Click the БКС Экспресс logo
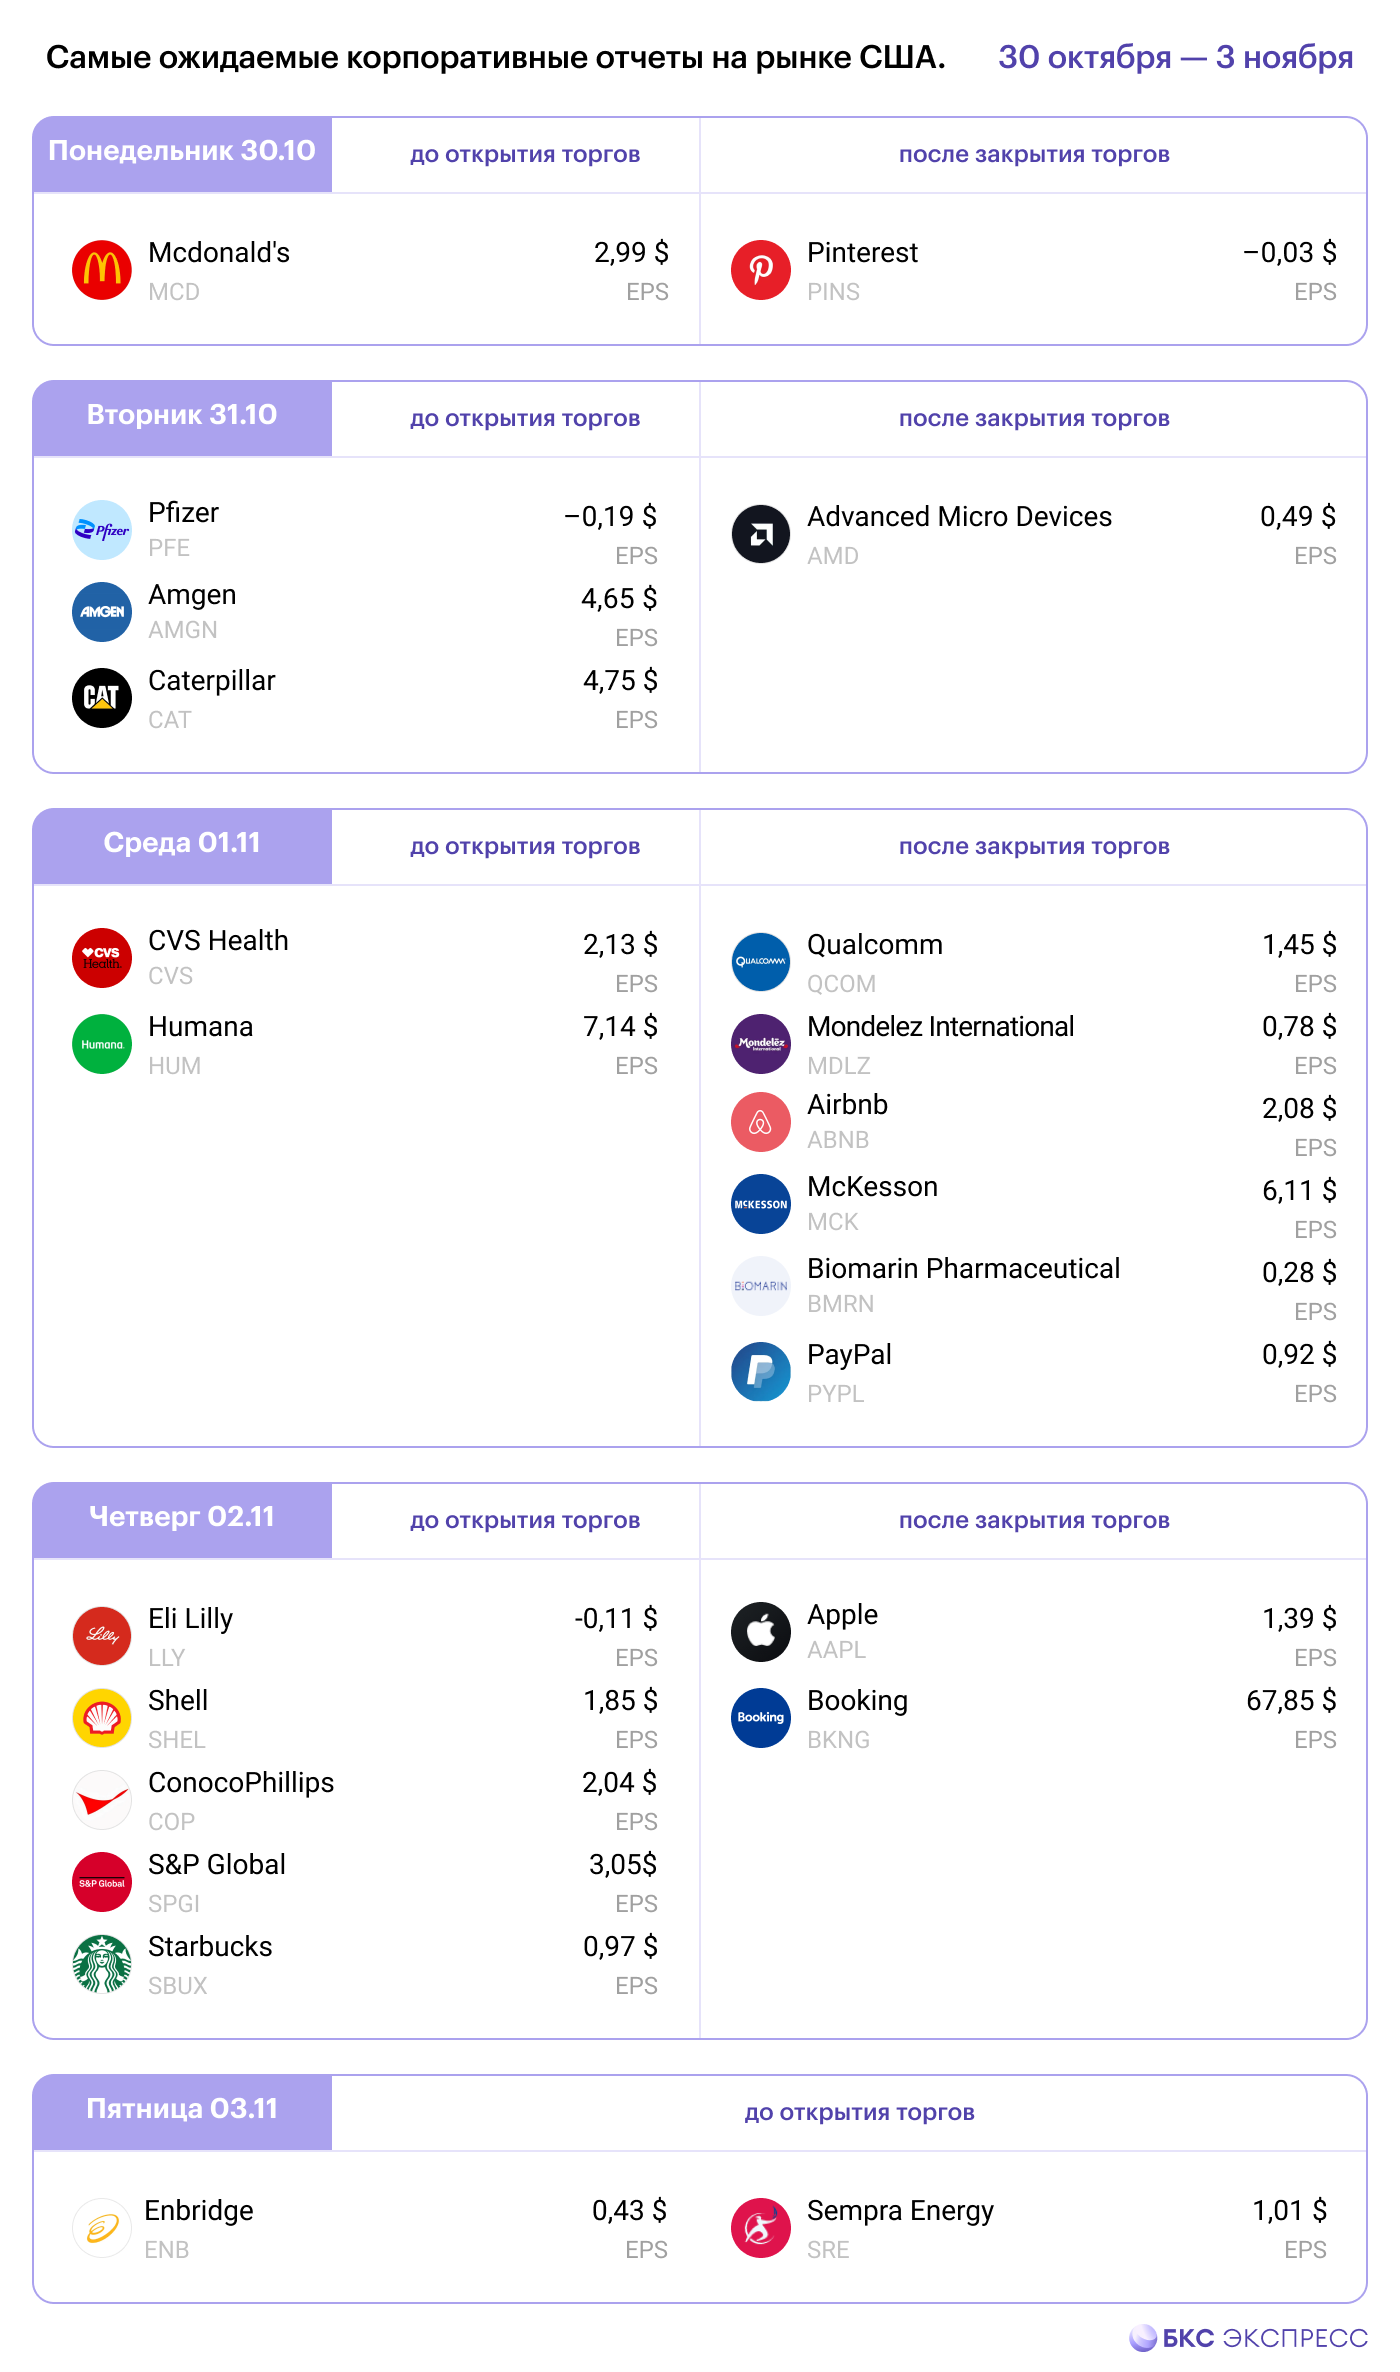This screenshot has height=2372, width=1400. coord(1248,2338)
